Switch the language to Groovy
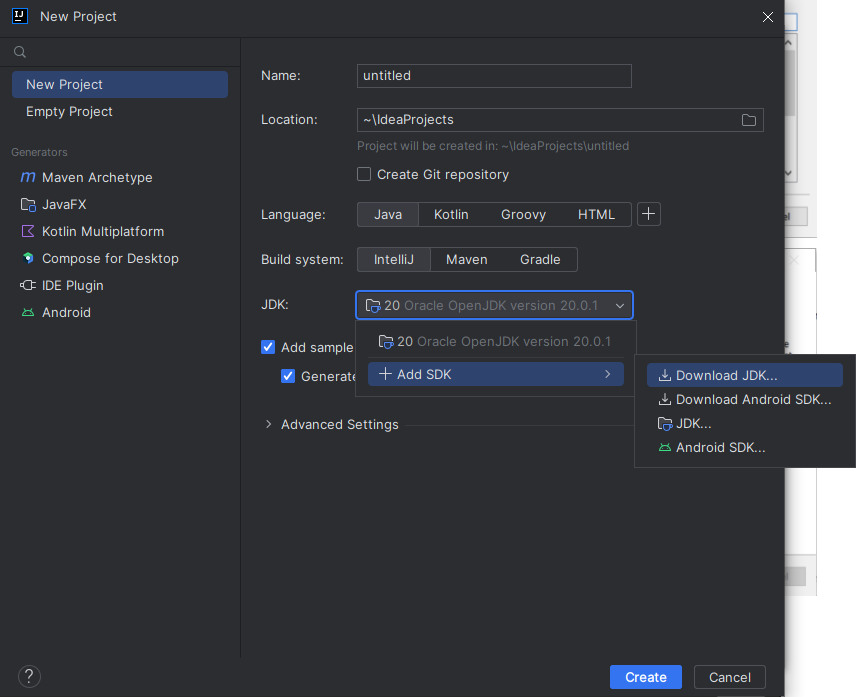This screenshot has width=857, height=697. [x=523, y=214]
